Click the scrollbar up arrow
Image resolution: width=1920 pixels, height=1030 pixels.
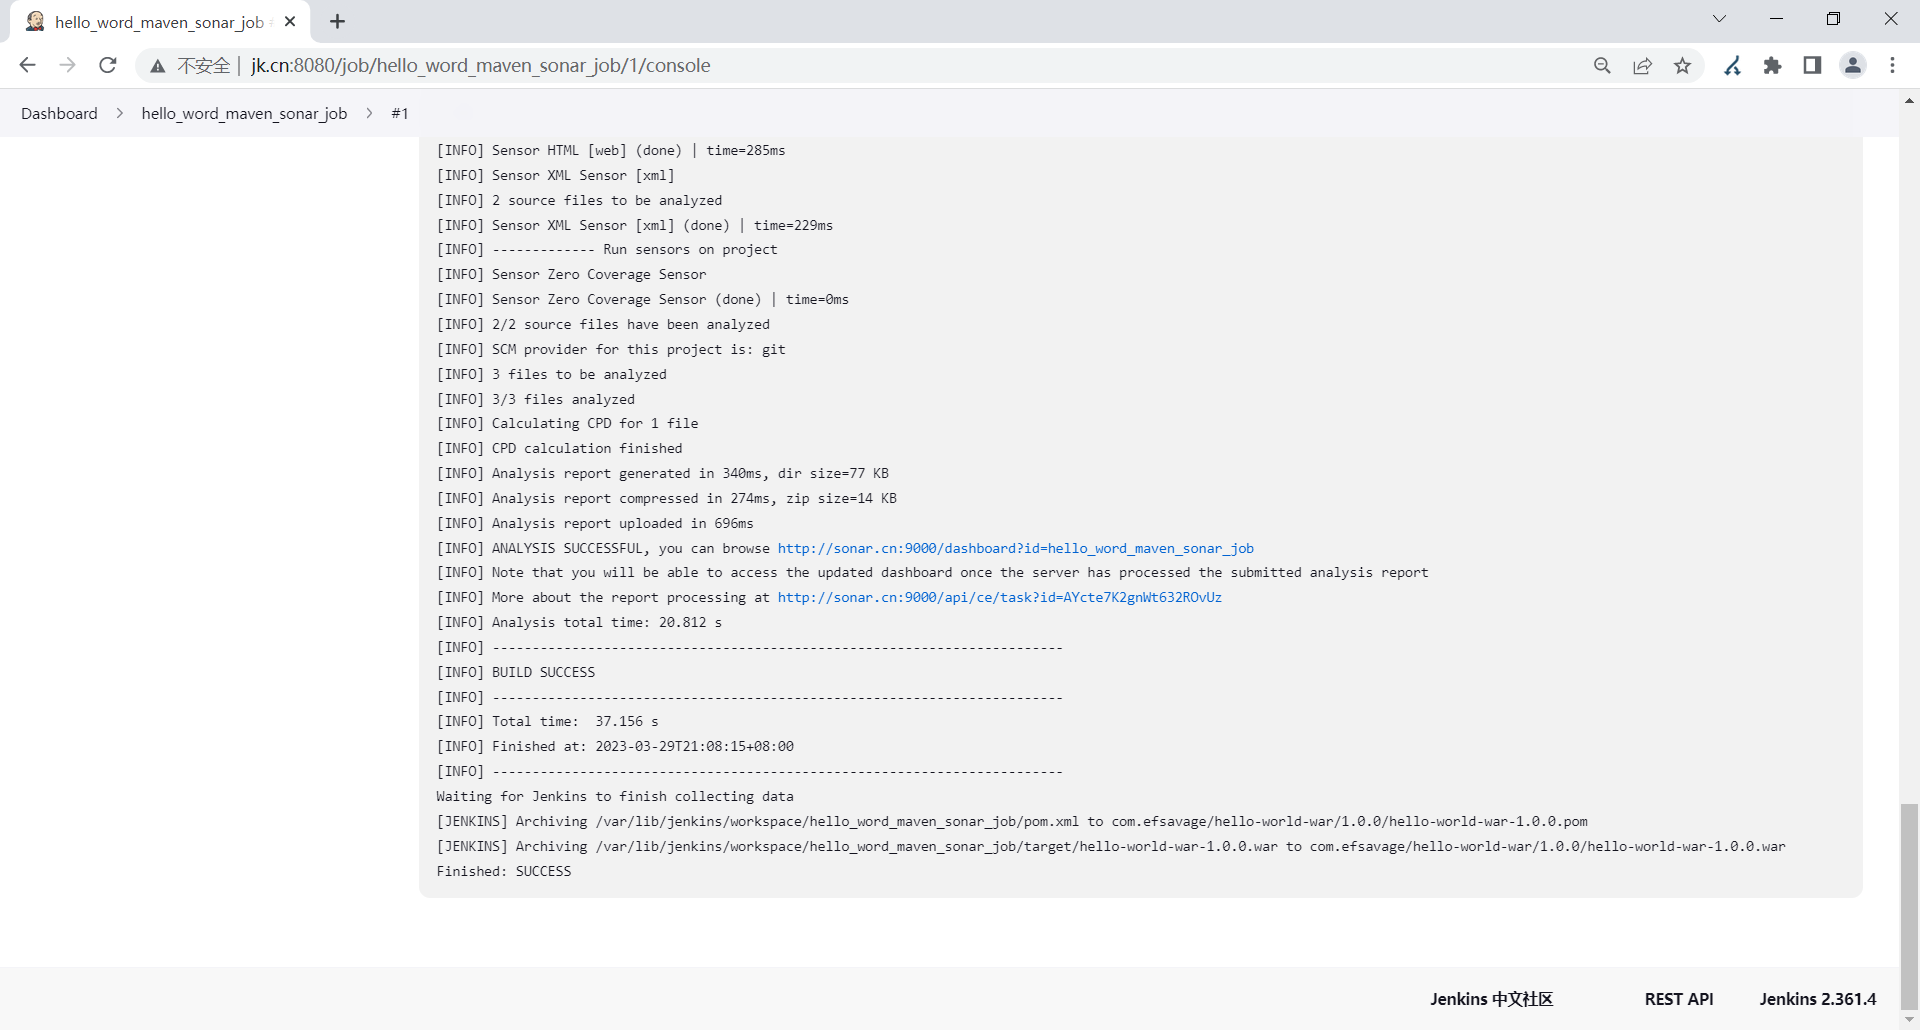coord(1909,100)
